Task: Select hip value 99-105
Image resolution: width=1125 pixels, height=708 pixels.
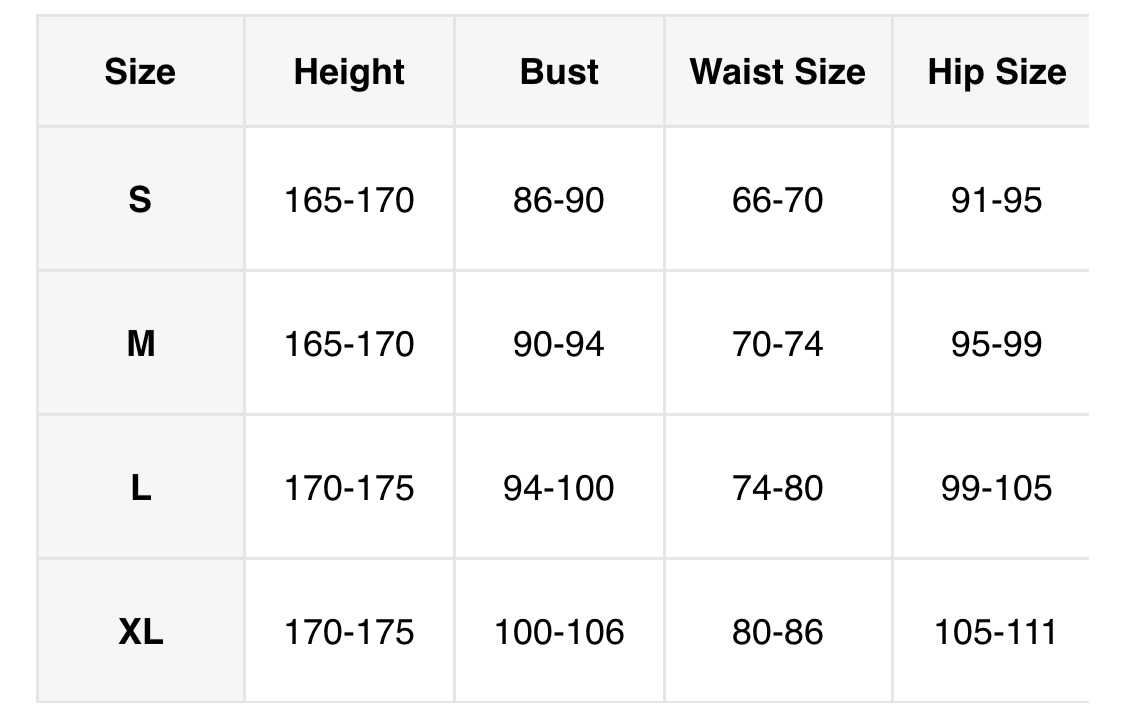Action: (x=996, y=488)
